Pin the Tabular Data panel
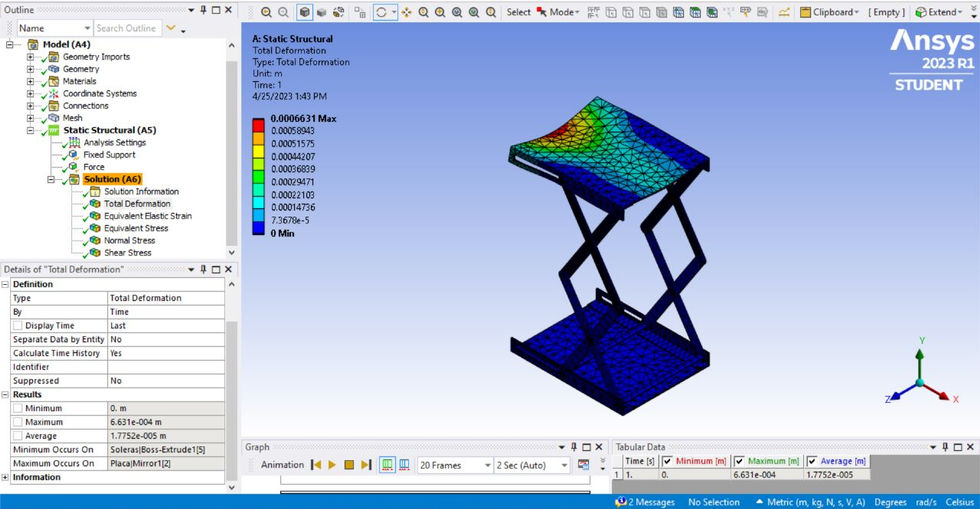This screenshot has width=980, height=509. (x=946, y=446)
